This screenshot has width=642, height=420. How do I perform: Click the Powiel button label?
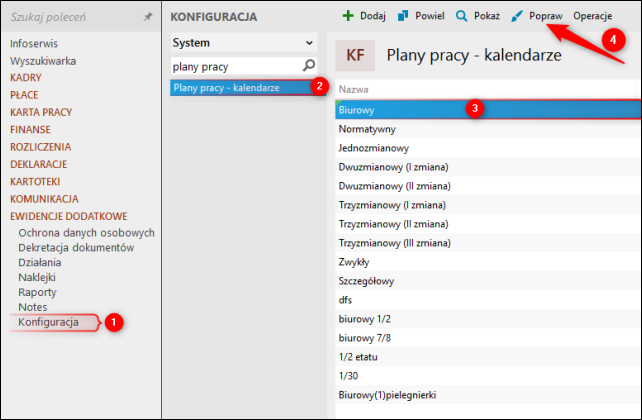[430, 16]
